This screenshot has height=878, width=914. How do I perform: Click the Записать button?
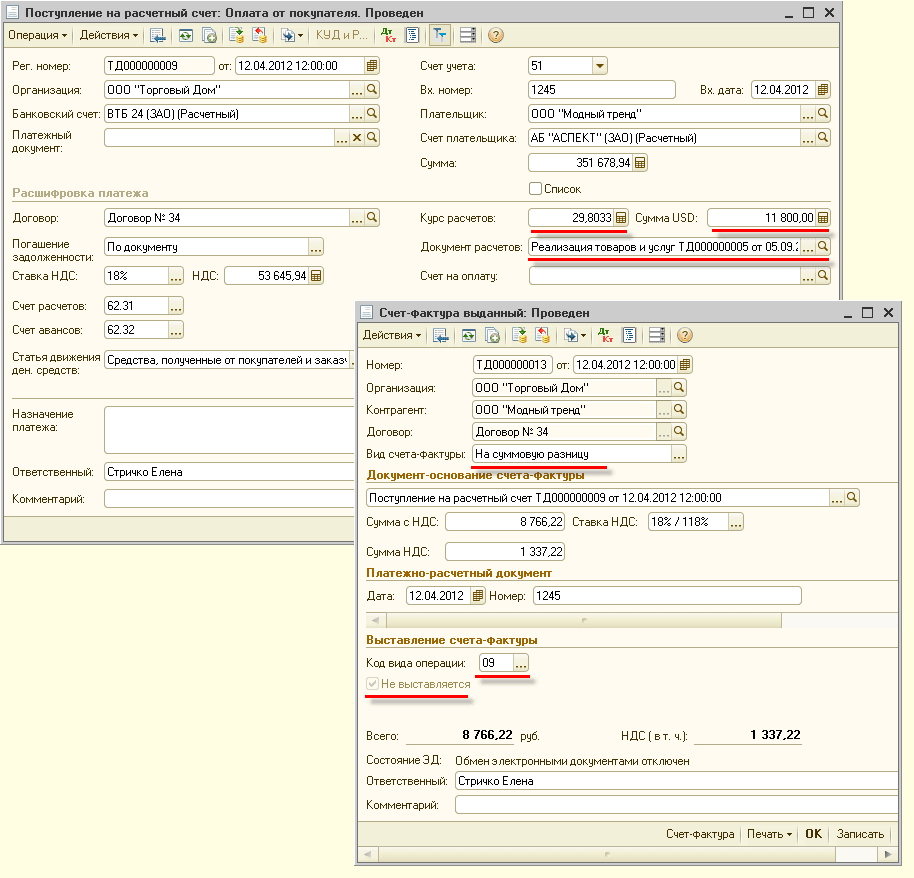[860, 834]
